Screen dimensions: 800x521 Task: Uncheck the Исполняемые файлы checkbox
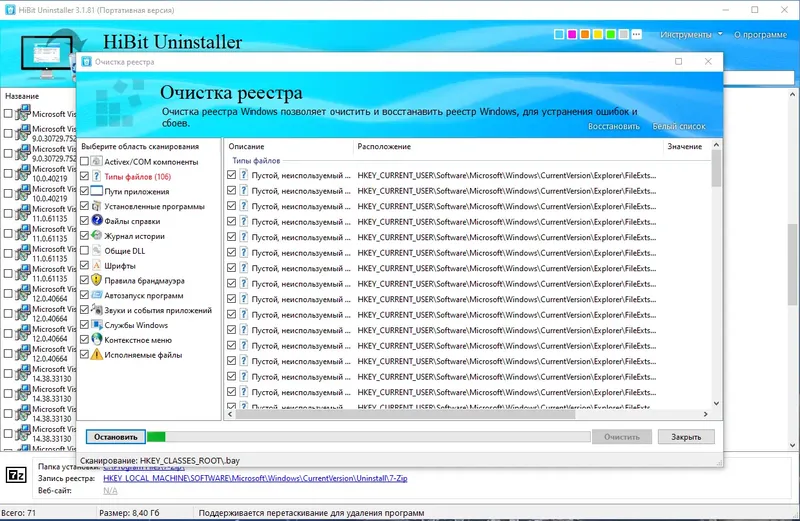pyautogui.click(x=84, y=354)
